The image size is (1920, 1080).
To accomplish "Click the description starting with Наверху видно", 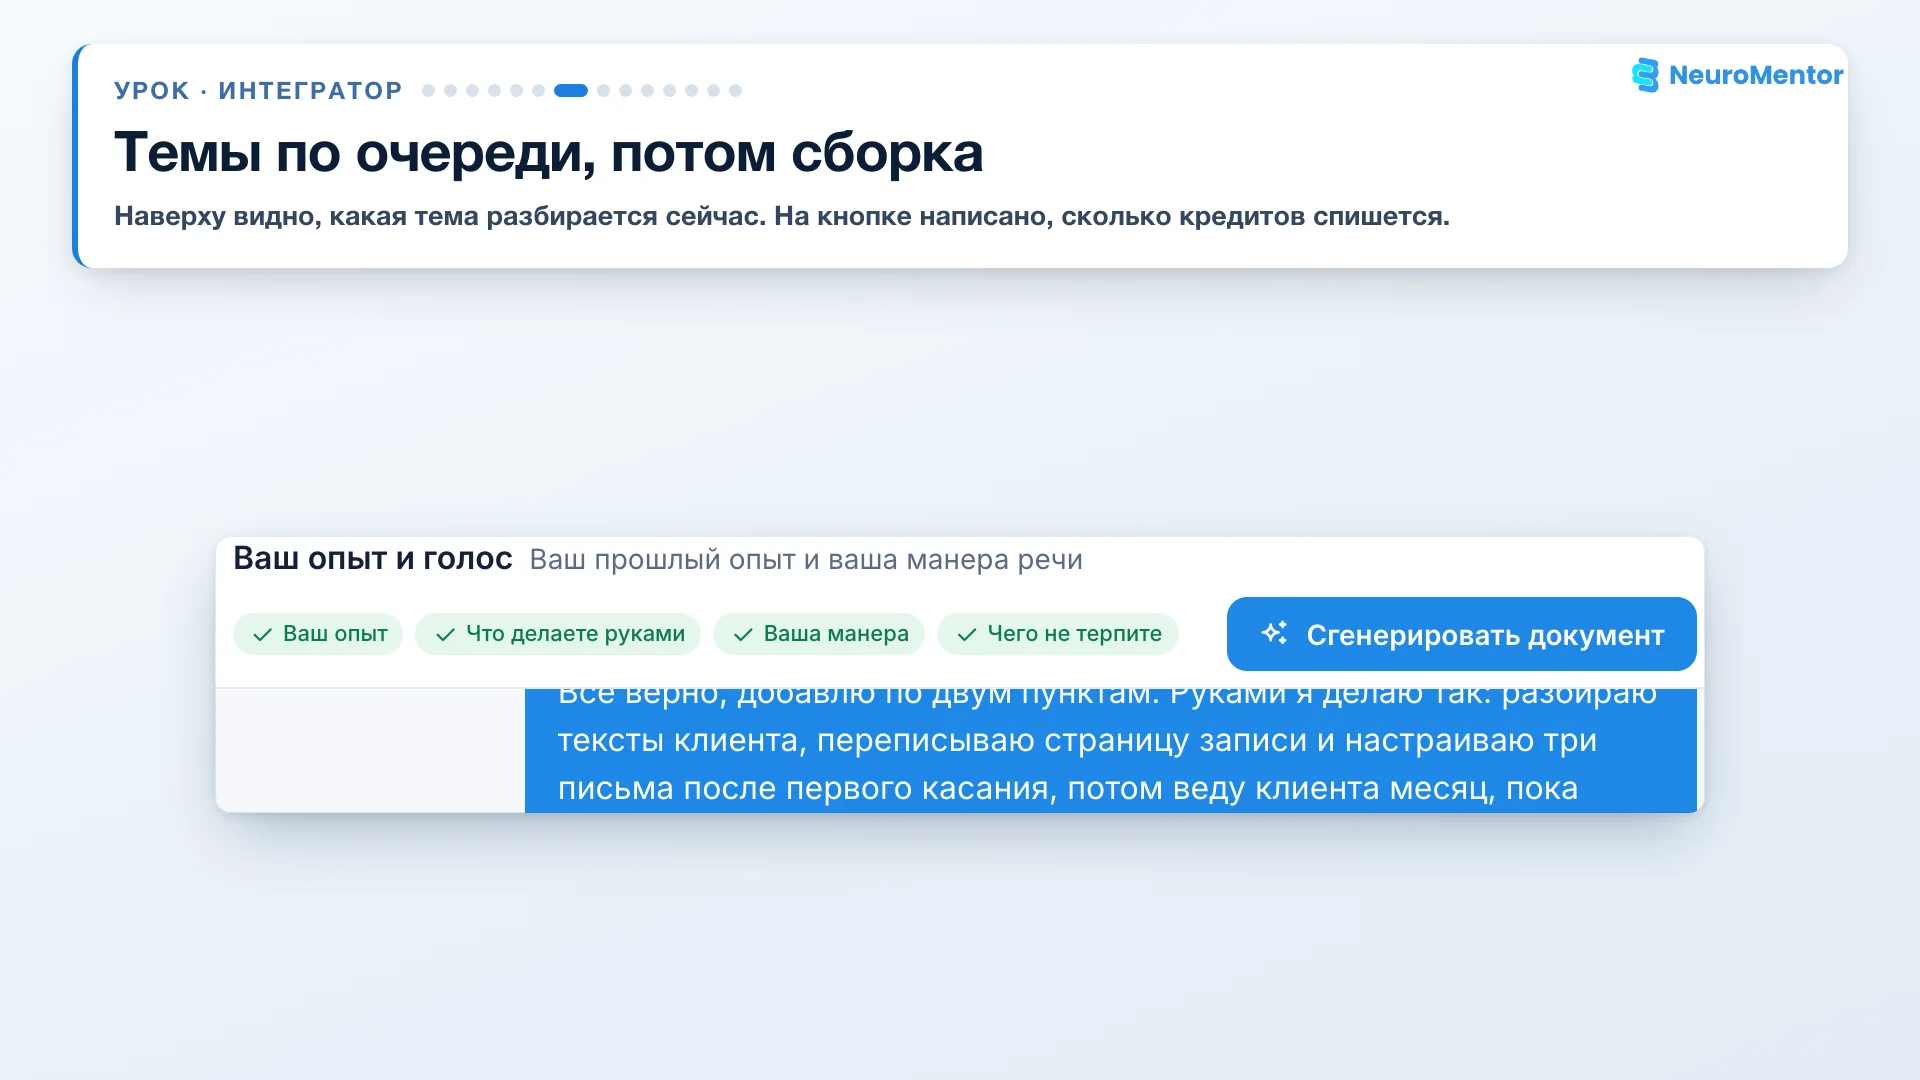I will (782, 216).
